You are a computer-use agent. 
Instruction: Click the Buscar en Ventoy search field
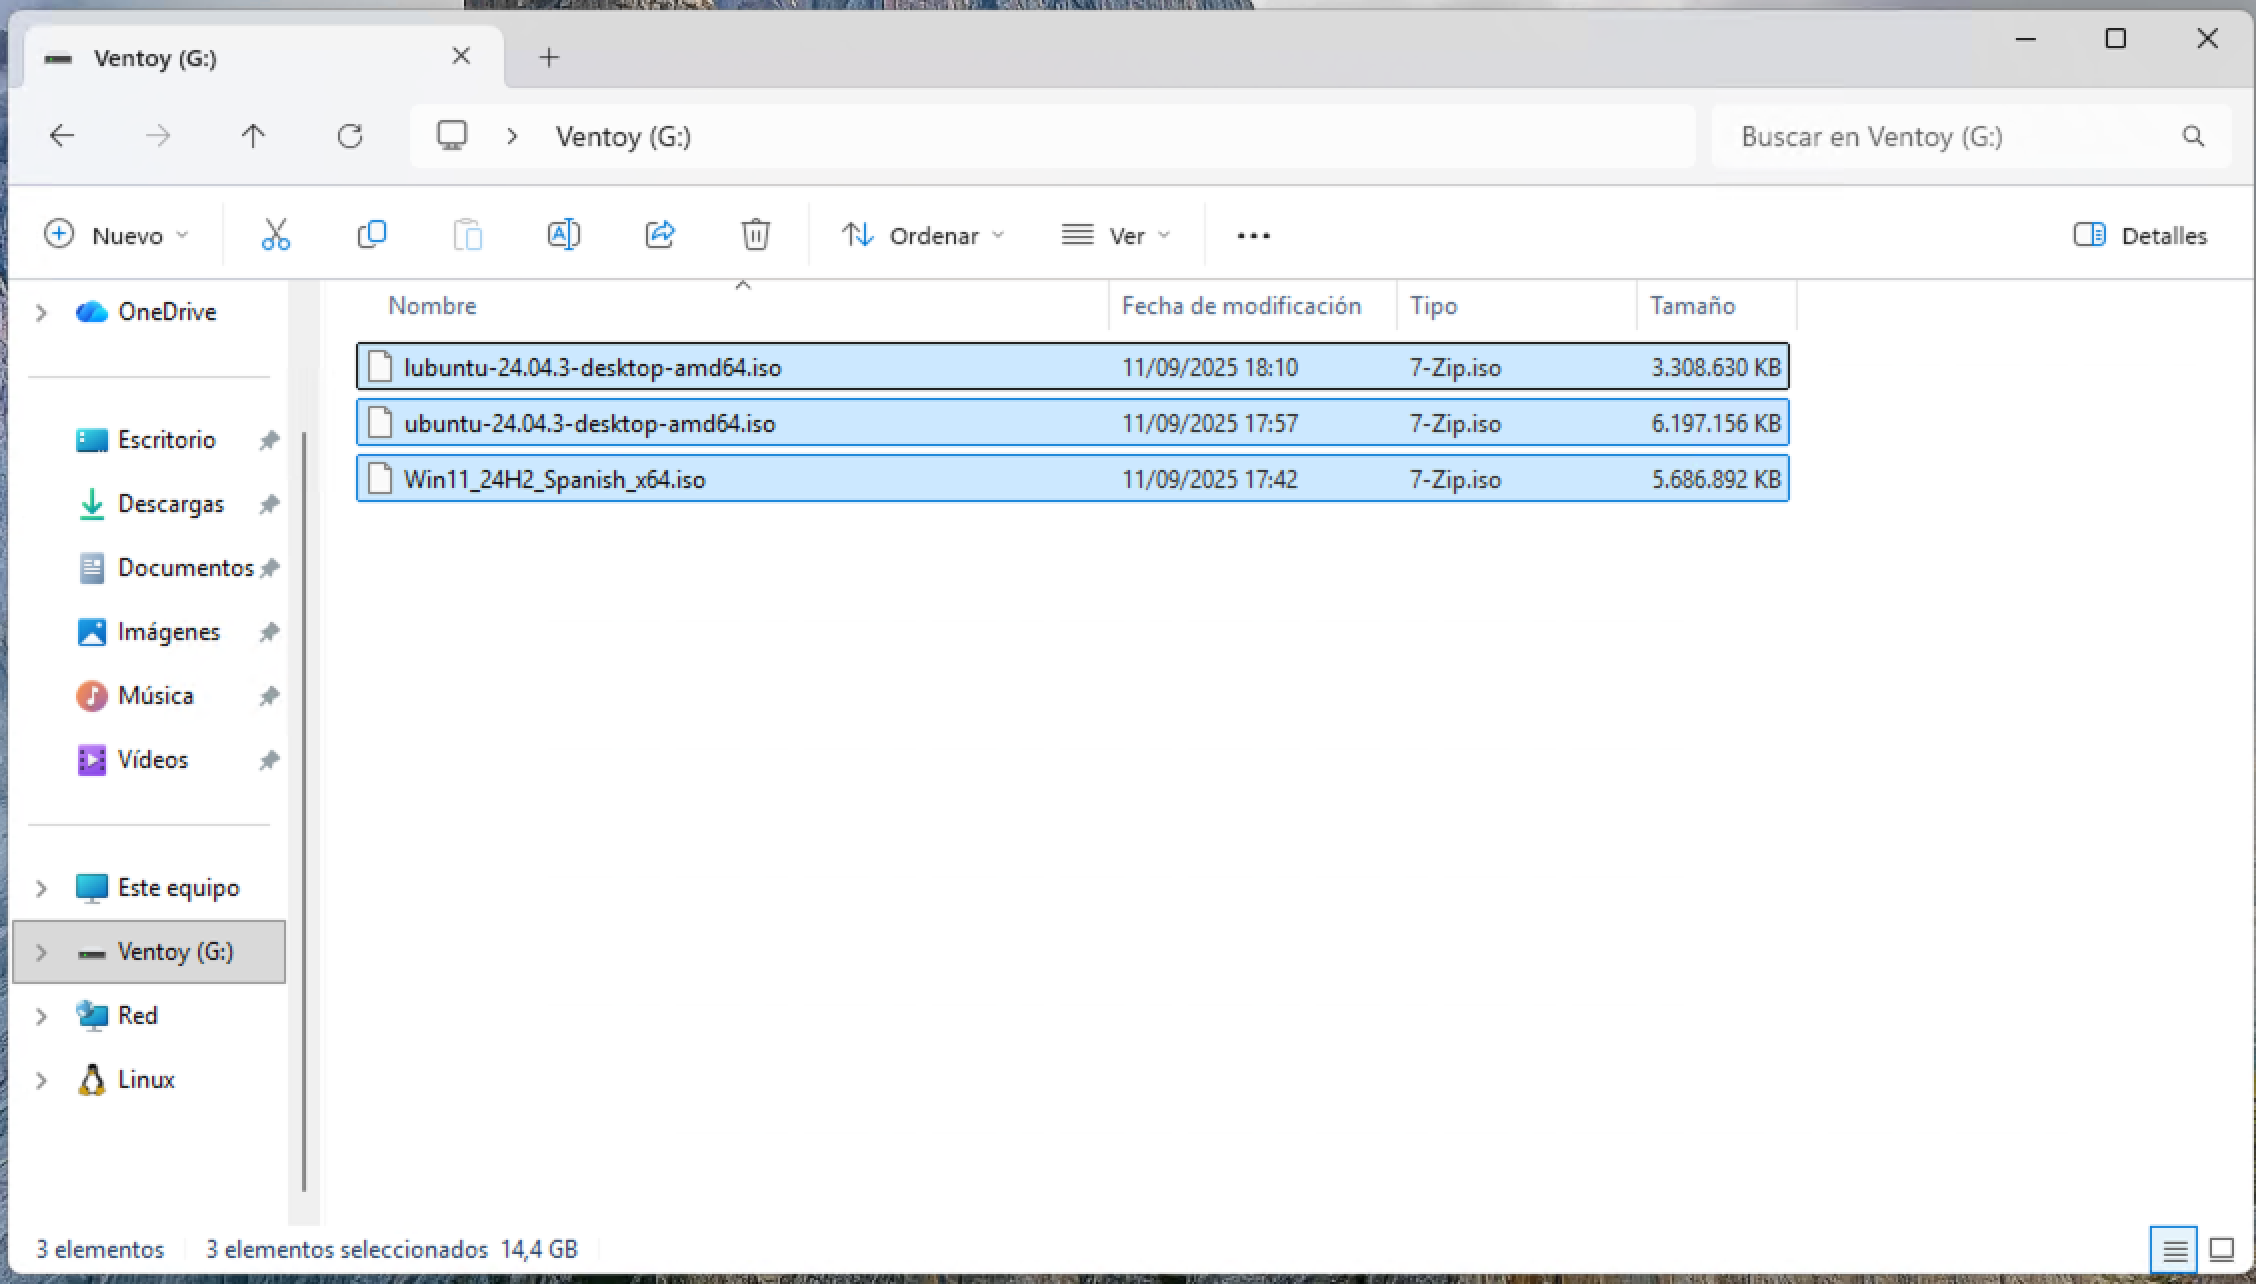(1952, 137)
